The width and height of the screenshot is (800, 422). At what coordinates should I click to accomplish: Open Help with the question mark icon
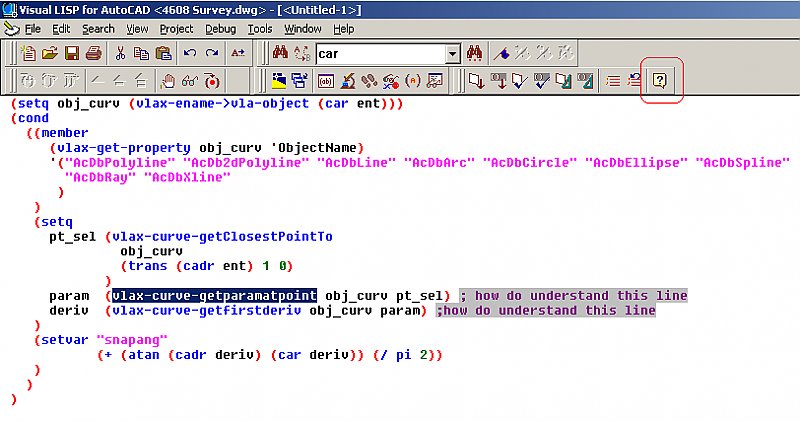[x=660, y=81]
